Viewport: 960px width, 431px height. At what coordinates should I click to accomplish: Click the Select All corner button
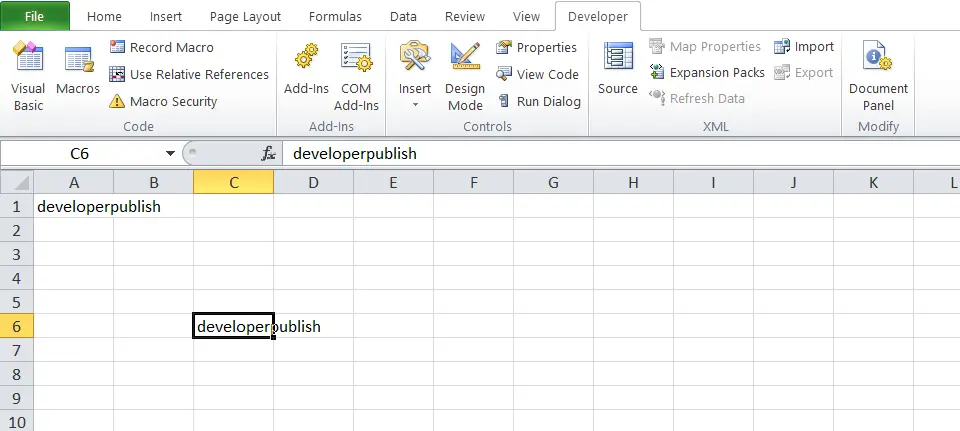tap(17, 182)
